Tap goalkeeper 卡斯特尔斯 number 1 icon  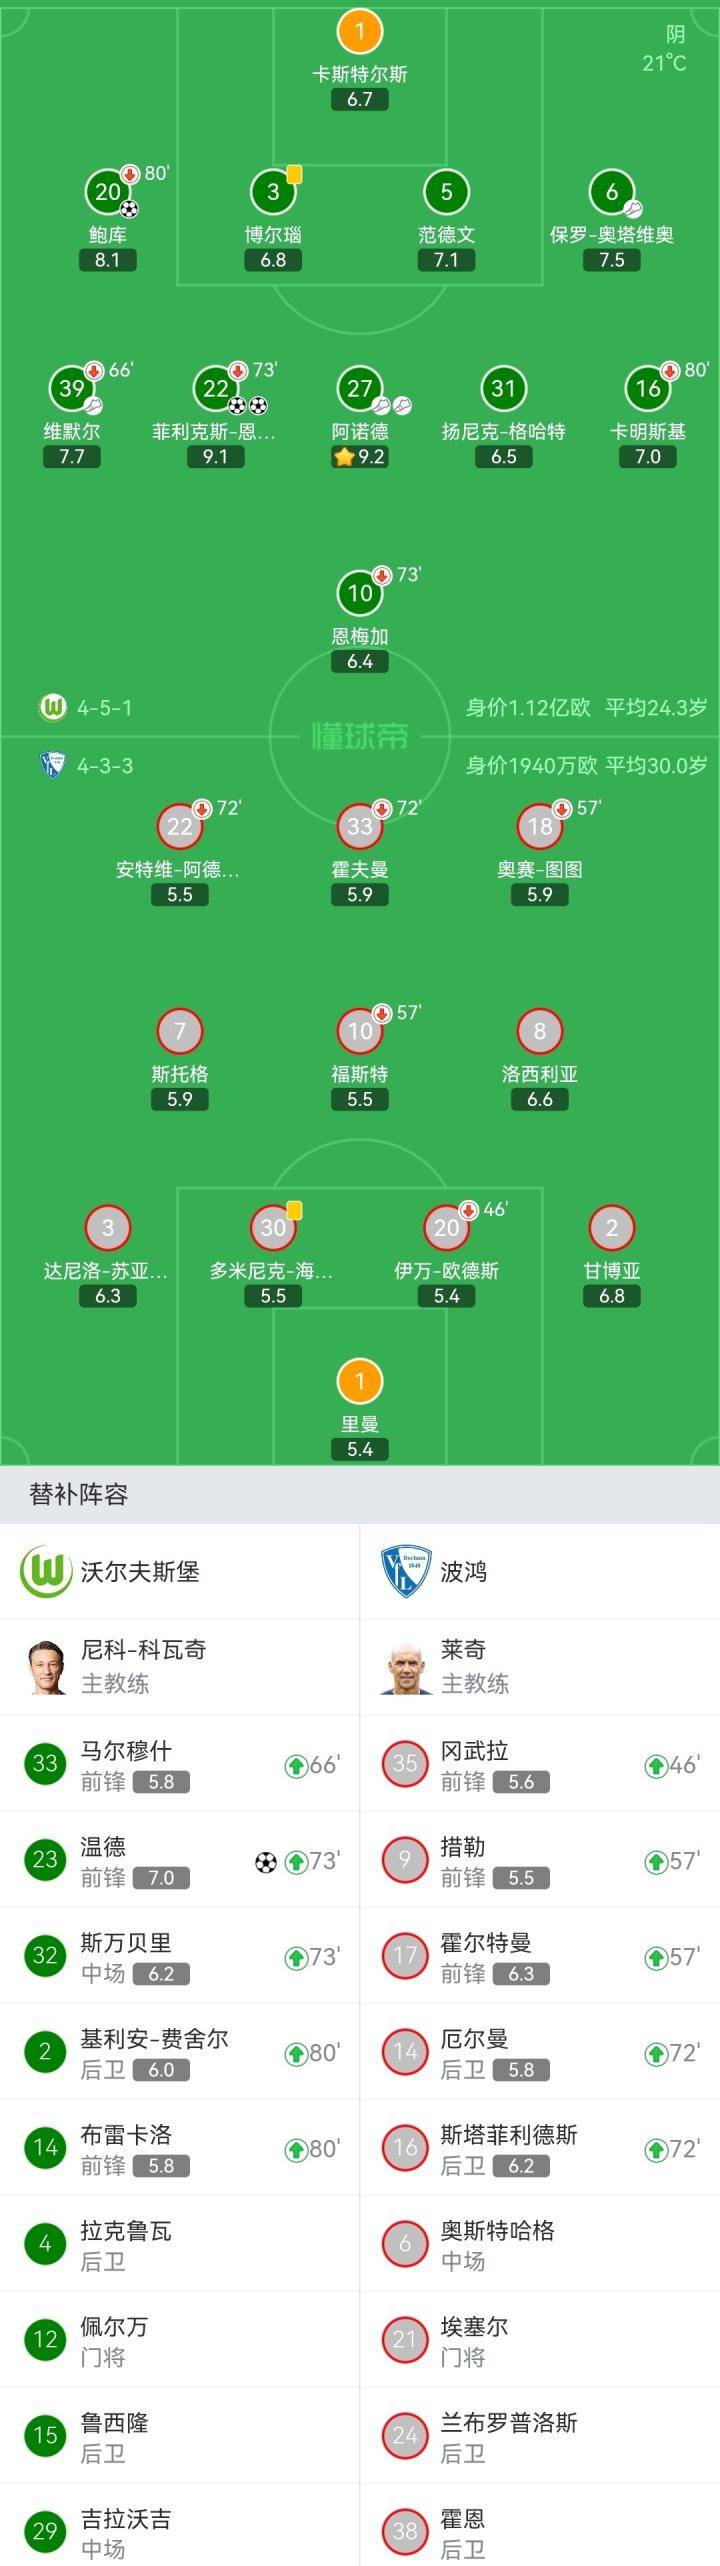pos(360,31)
